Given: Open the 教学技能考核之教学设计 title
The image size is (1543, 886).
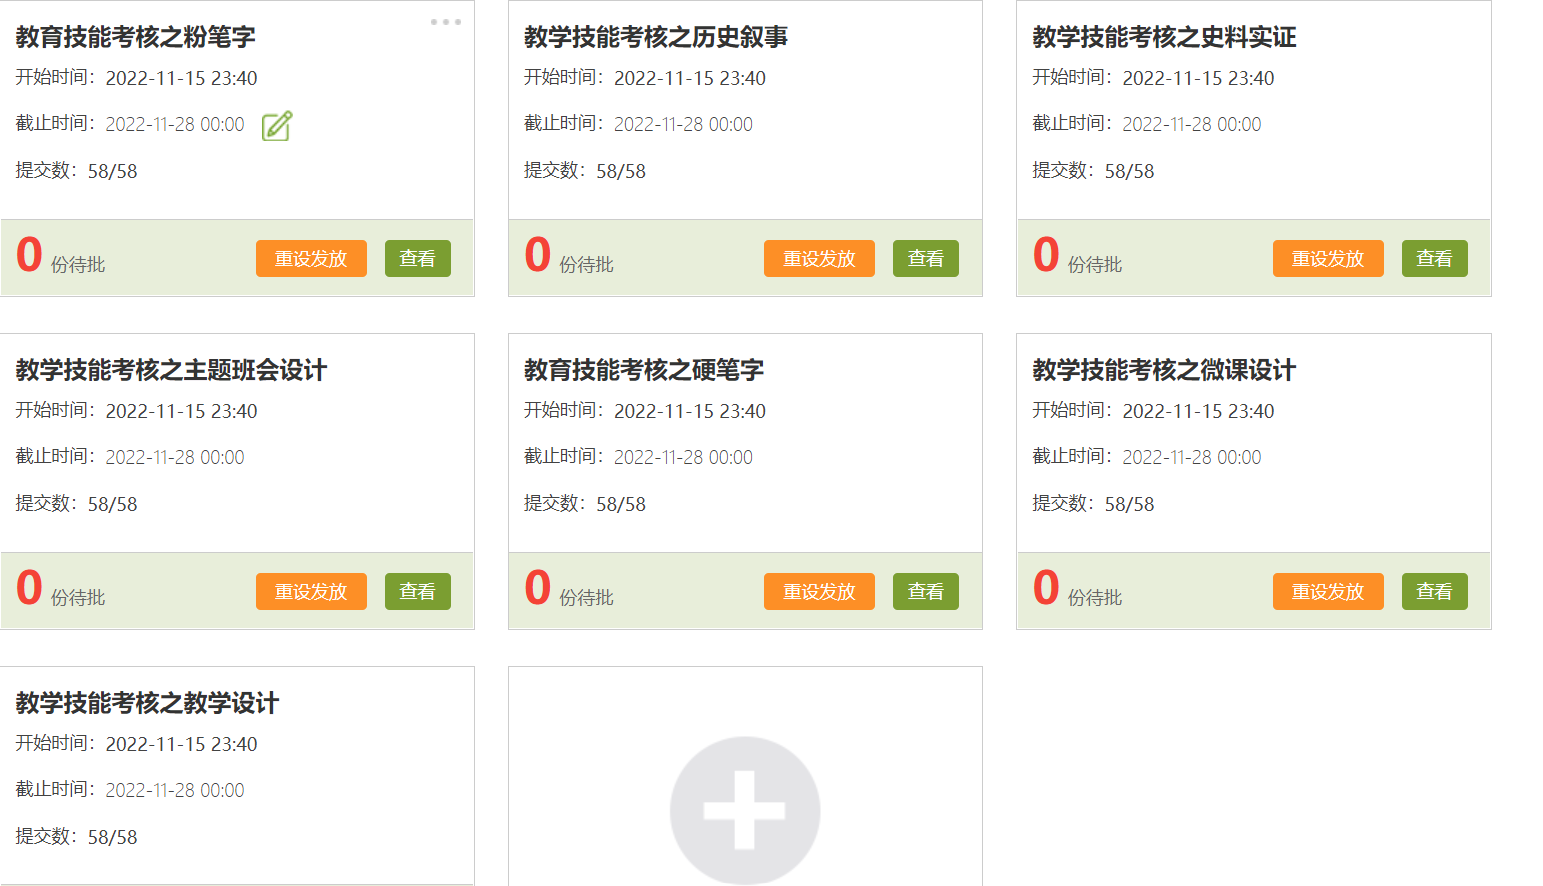Looking at the screenshot, I should click(147, 703).
